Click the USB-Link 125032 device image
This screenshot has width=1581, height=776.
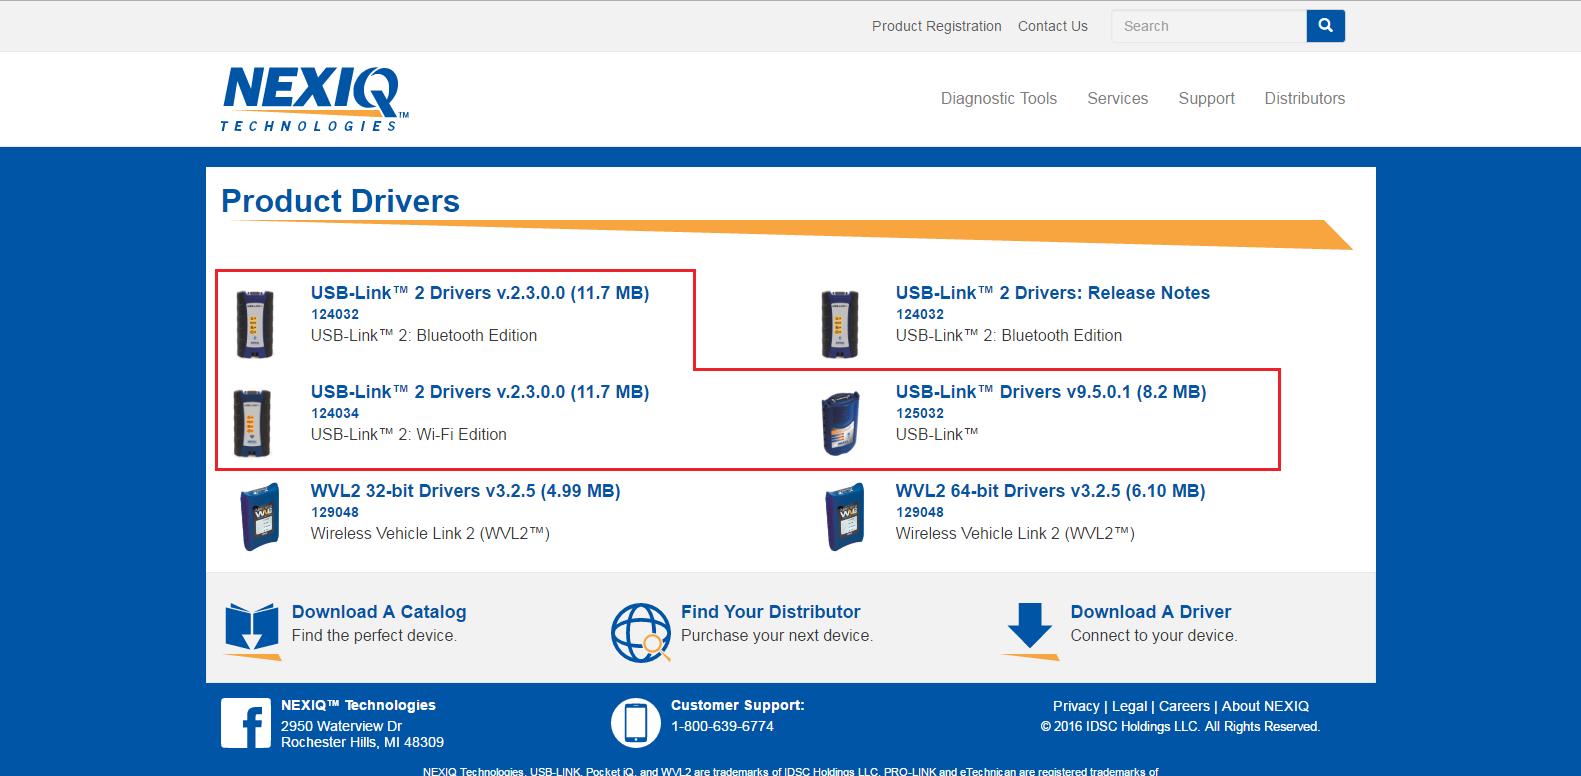pos(841,423)
